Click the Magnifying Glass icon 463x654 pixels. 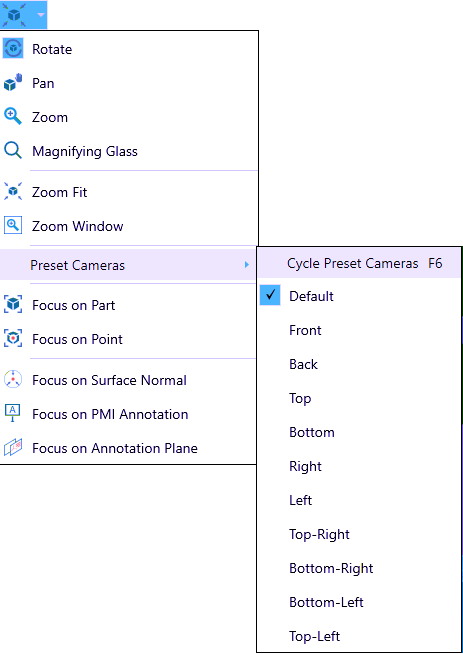[x=13, y=151]
